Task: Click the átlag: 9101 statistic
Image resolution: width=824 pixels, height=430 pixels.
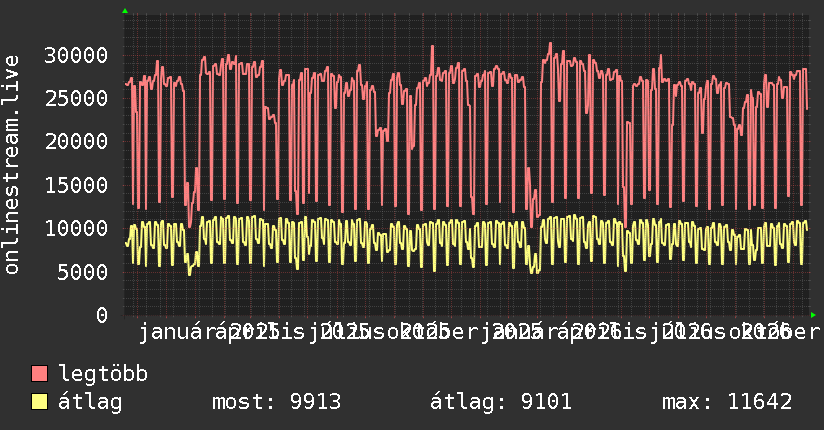Action: pyautogui.click(x=501, y=402)
